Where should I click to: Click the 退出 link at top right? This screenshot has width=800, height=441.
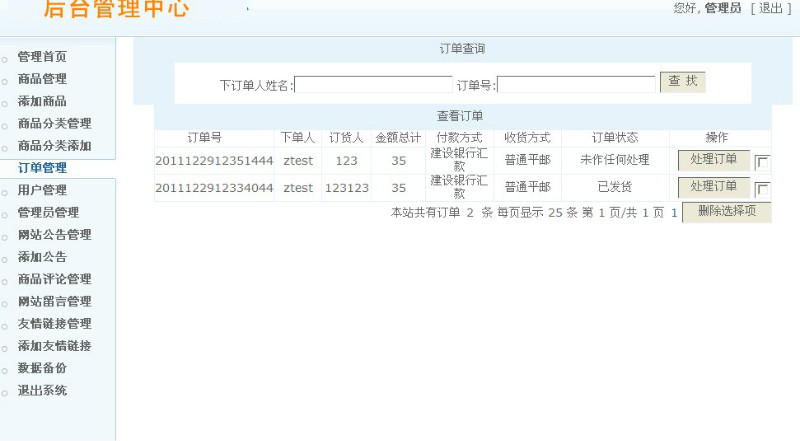coord(770,8)
